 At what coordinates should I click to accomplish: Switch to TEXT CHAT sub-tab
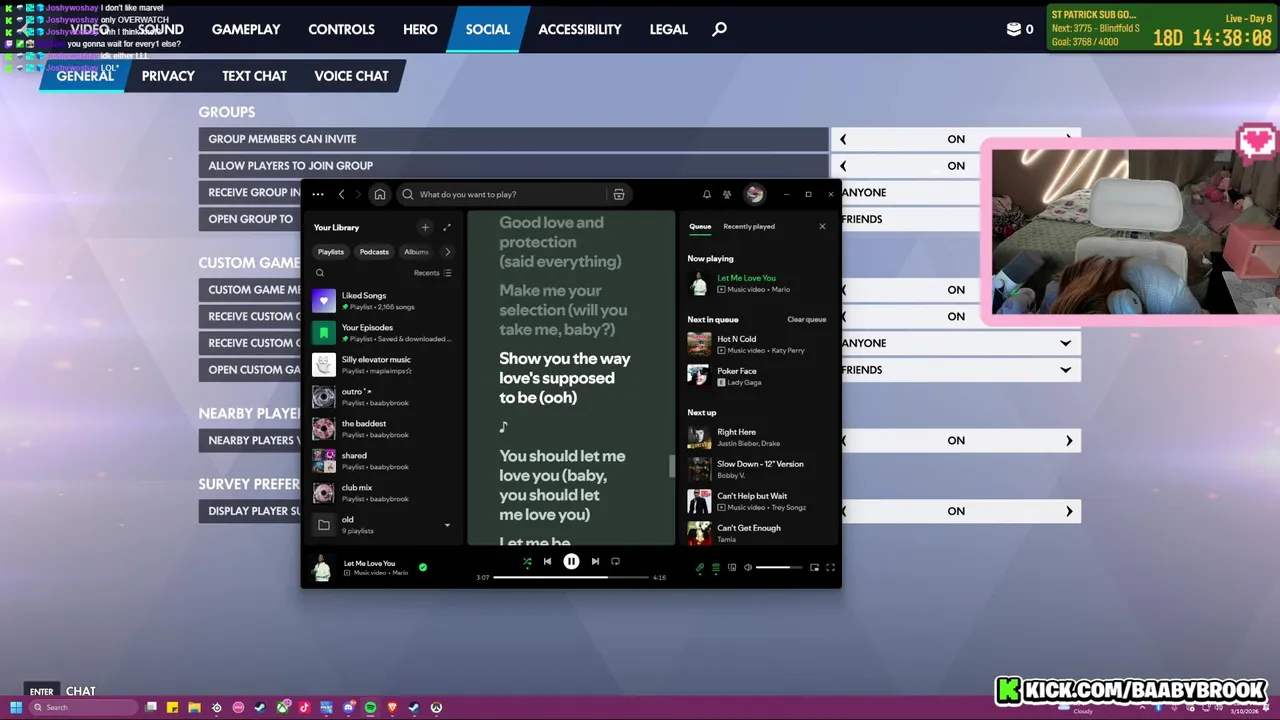[254, 76]
